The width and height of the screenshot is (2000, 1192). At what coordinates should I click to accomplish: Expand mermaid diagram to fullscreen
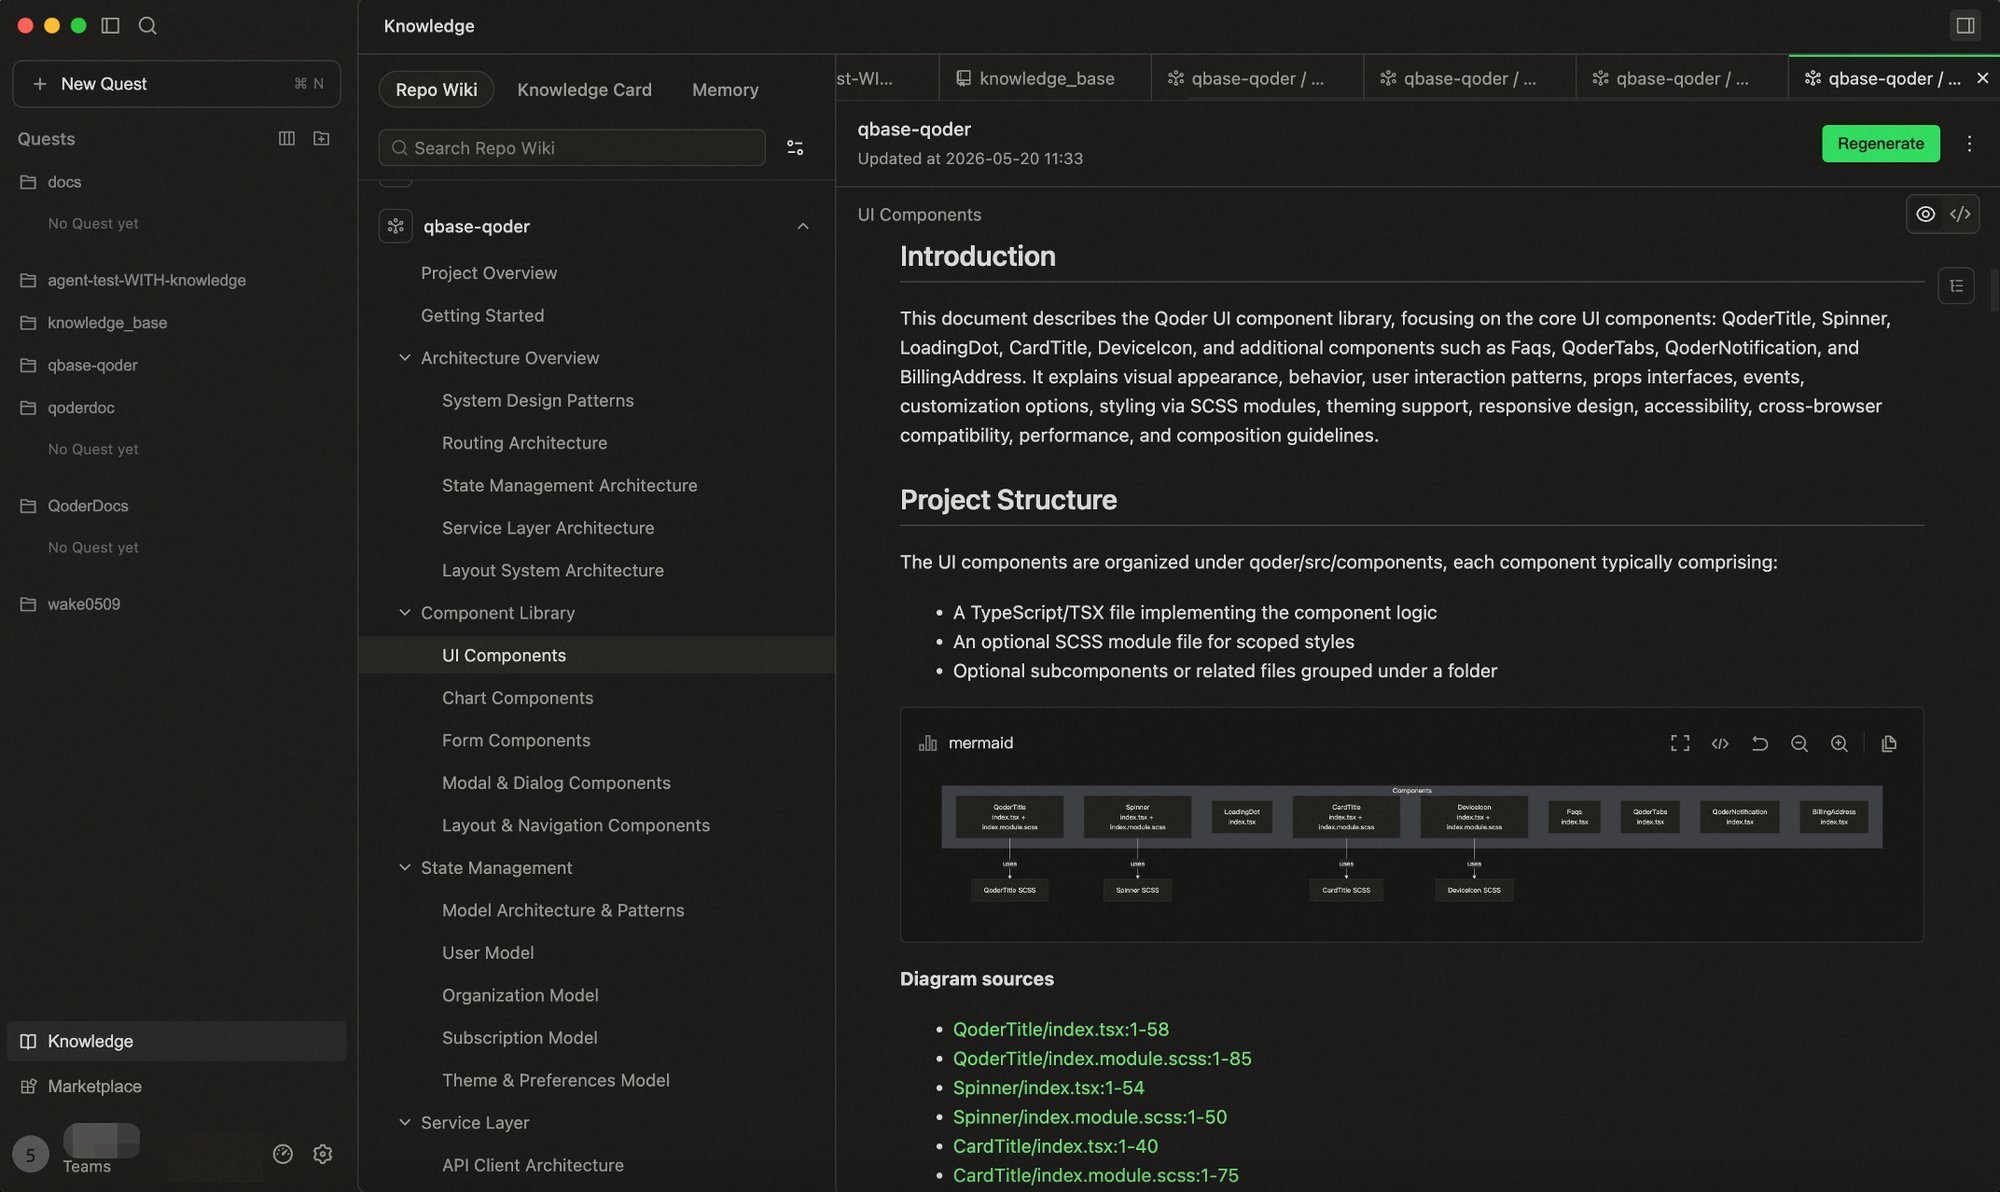pyautogui.click(x=1680, y=743)
